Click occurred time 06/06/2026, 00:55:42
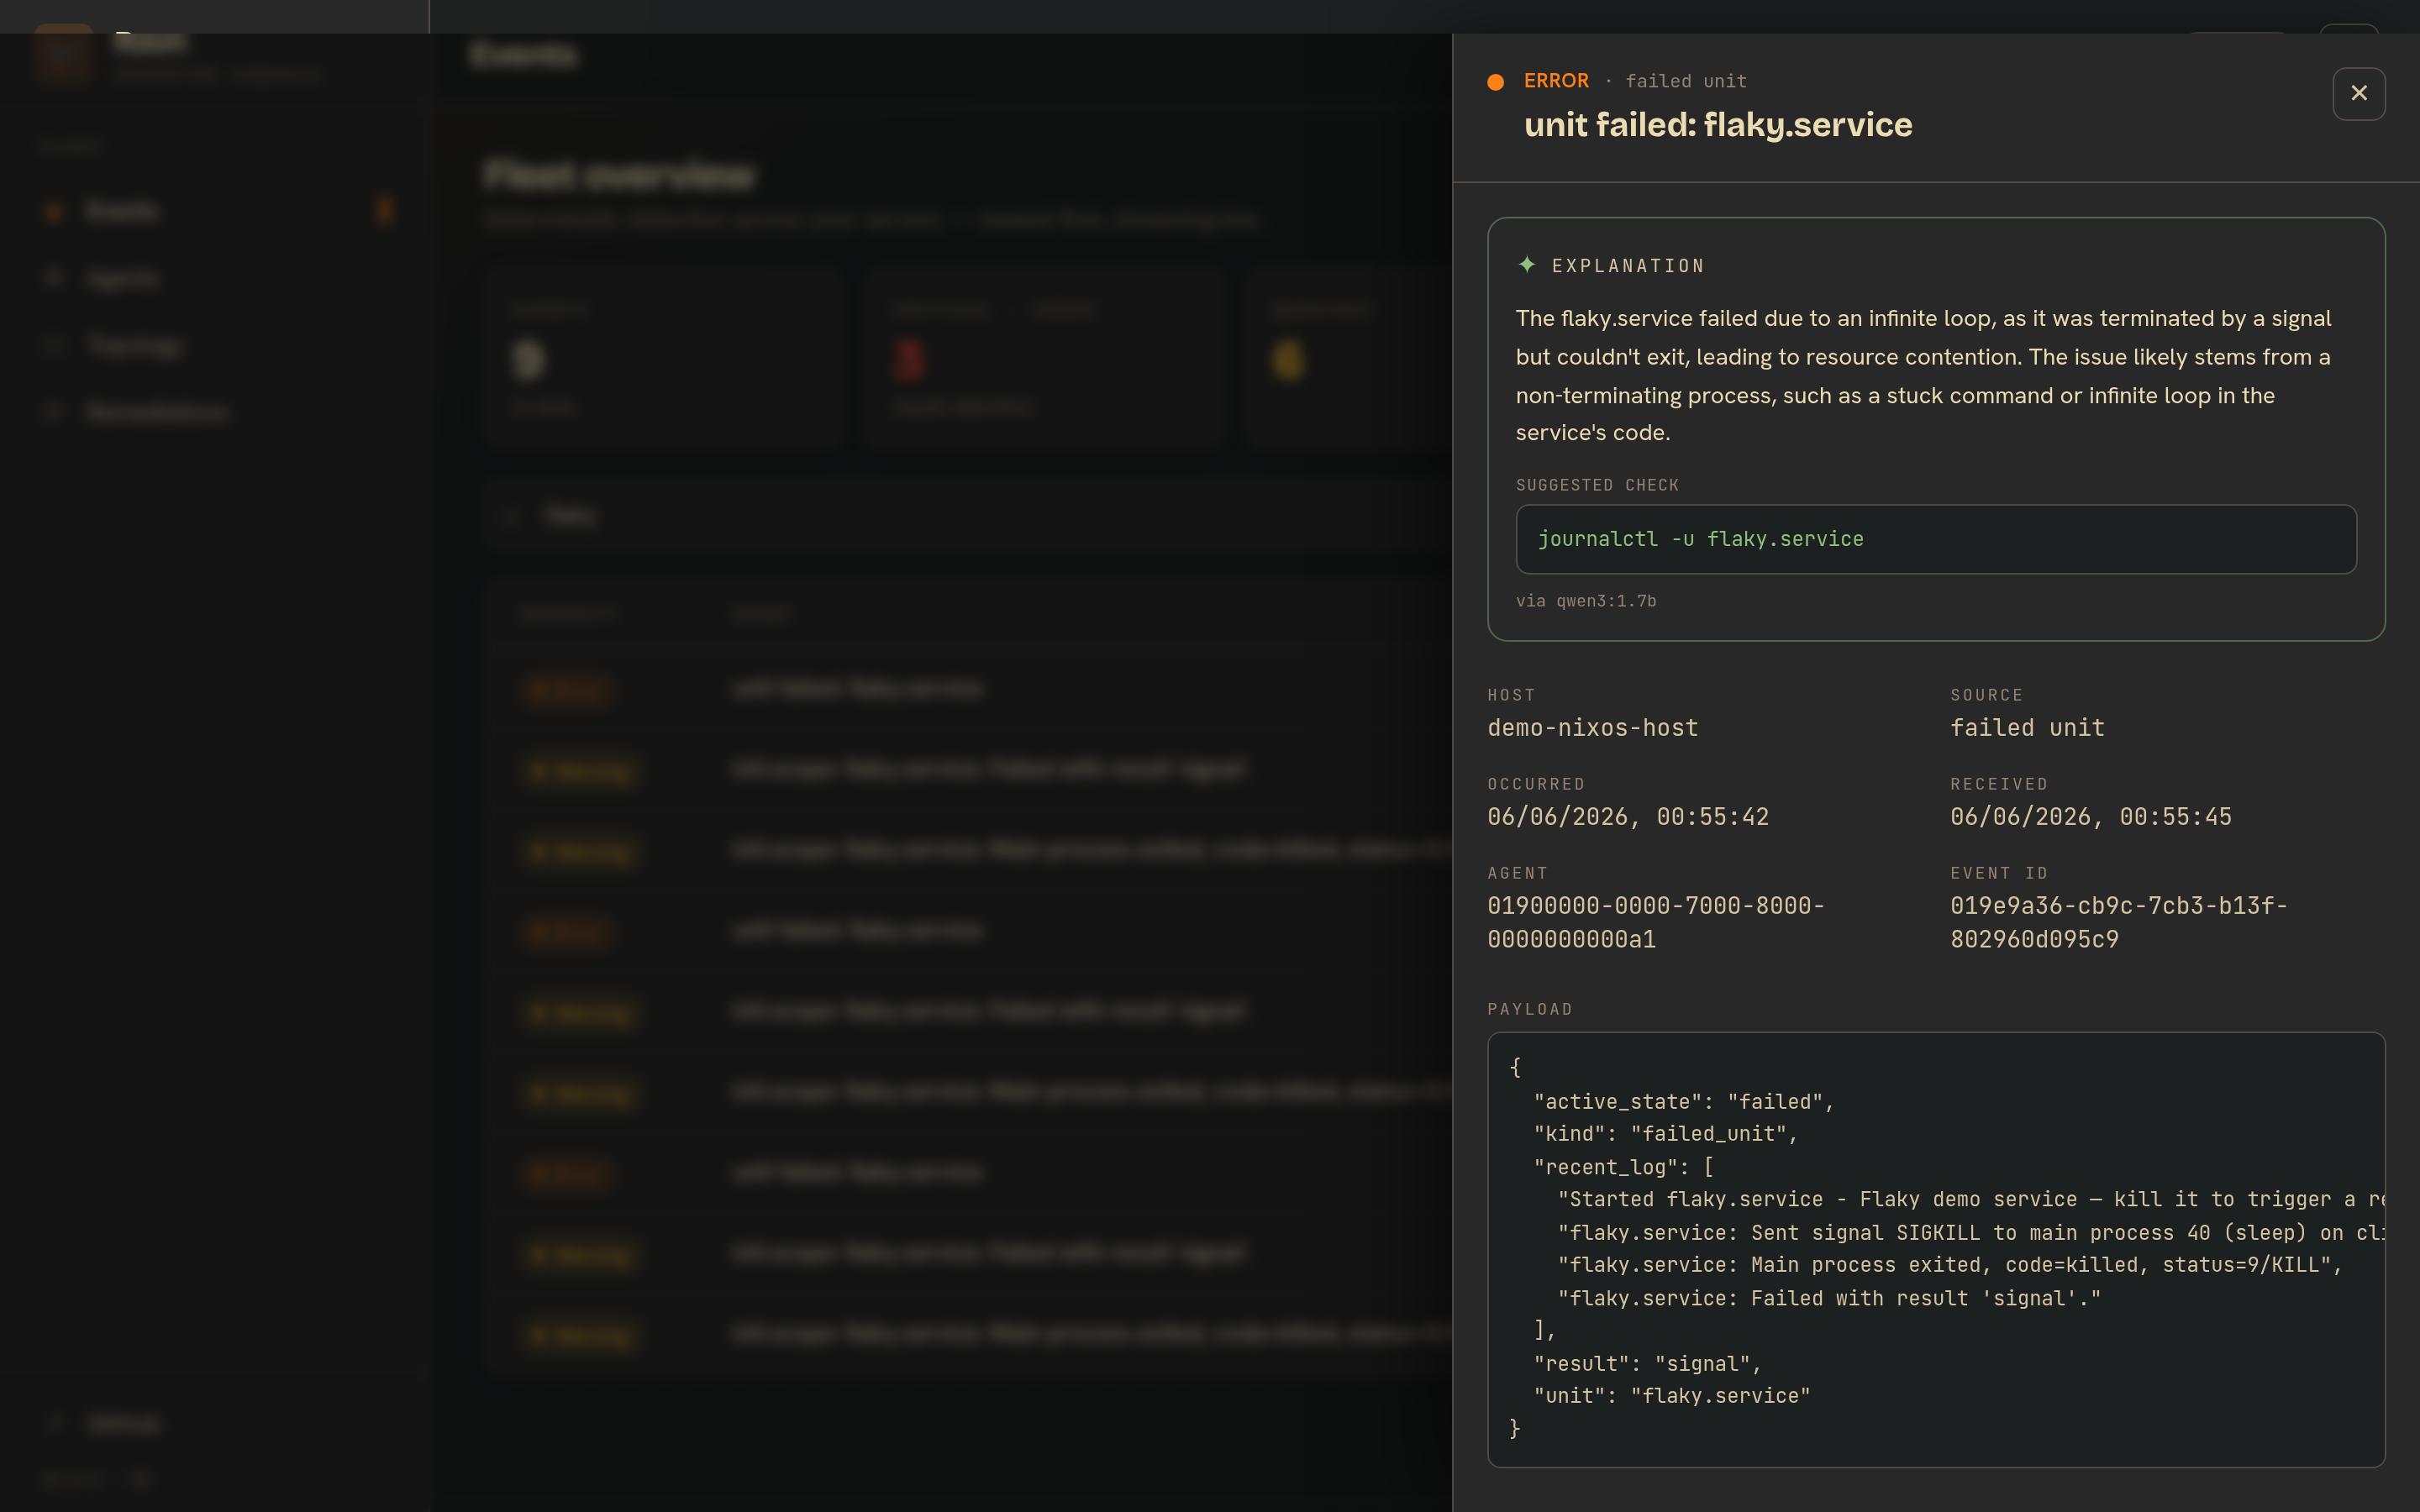The width and height of the screenshot is (2420, 1512). coord(1627,817)
